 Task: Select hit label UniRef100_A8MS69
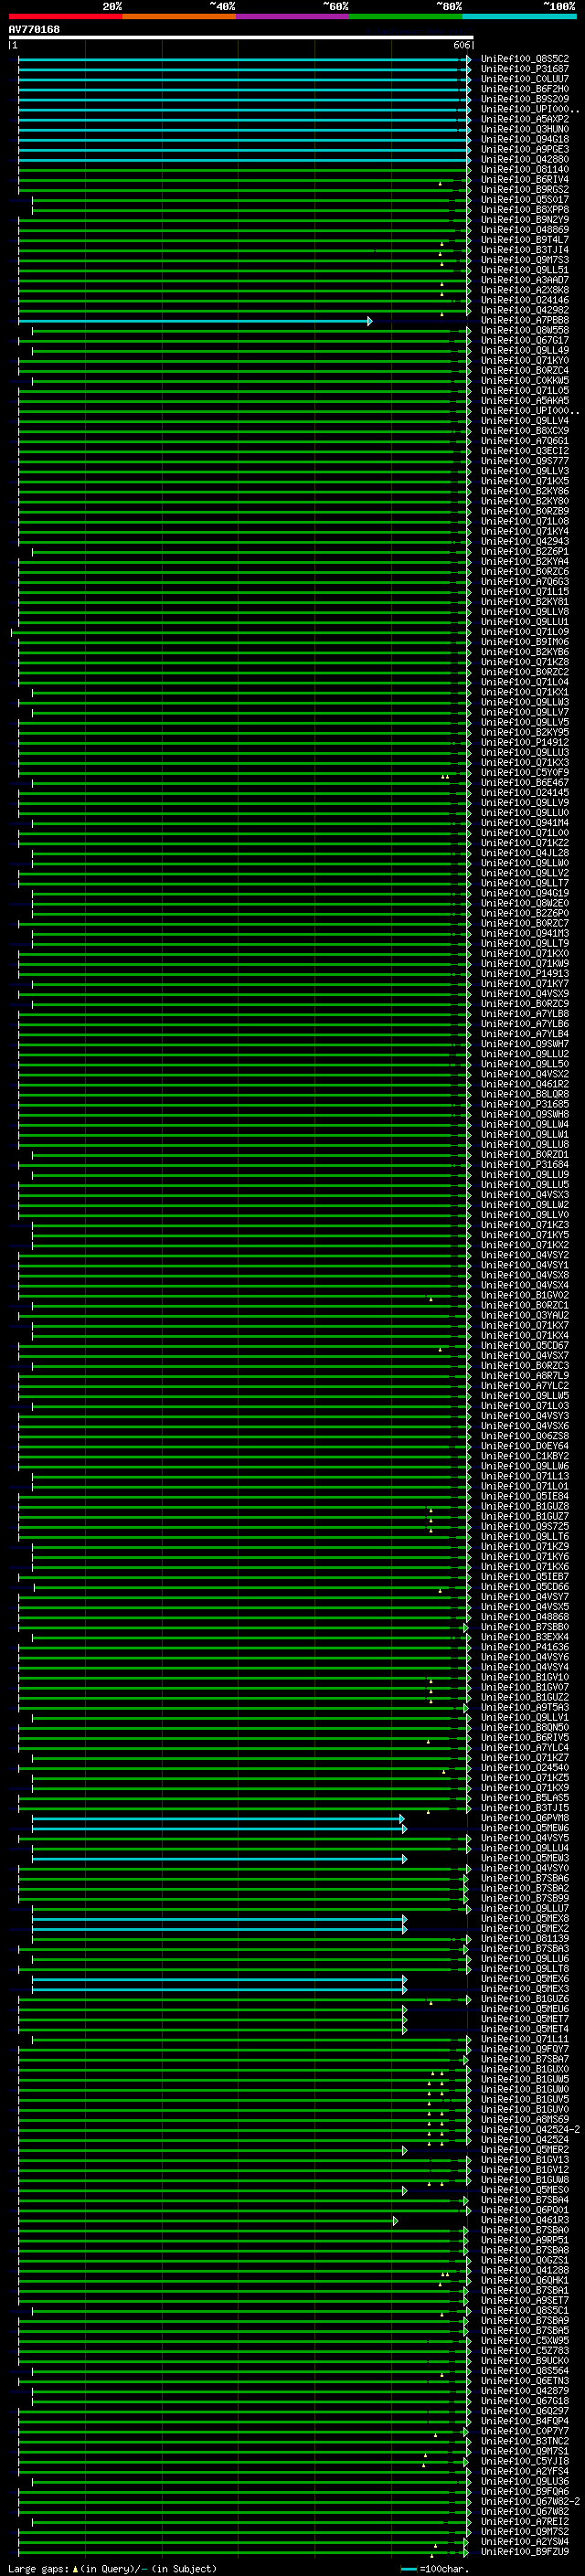(x=524, y=2119)
